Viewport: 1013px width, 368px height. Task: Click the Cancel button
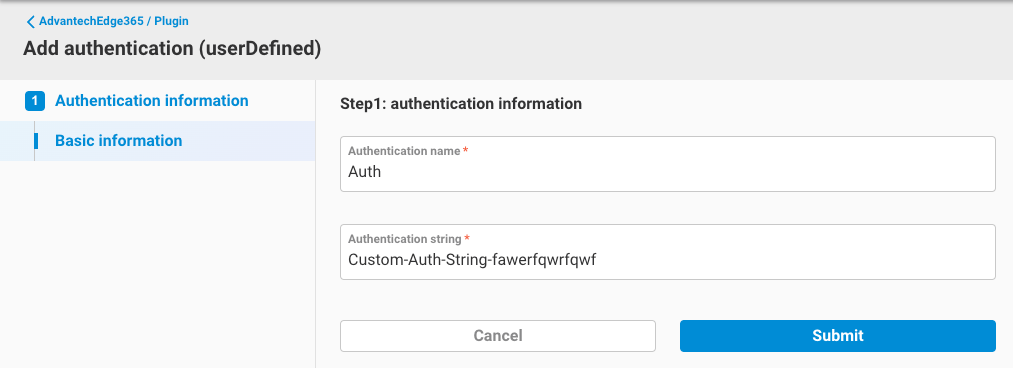[497, 336]
